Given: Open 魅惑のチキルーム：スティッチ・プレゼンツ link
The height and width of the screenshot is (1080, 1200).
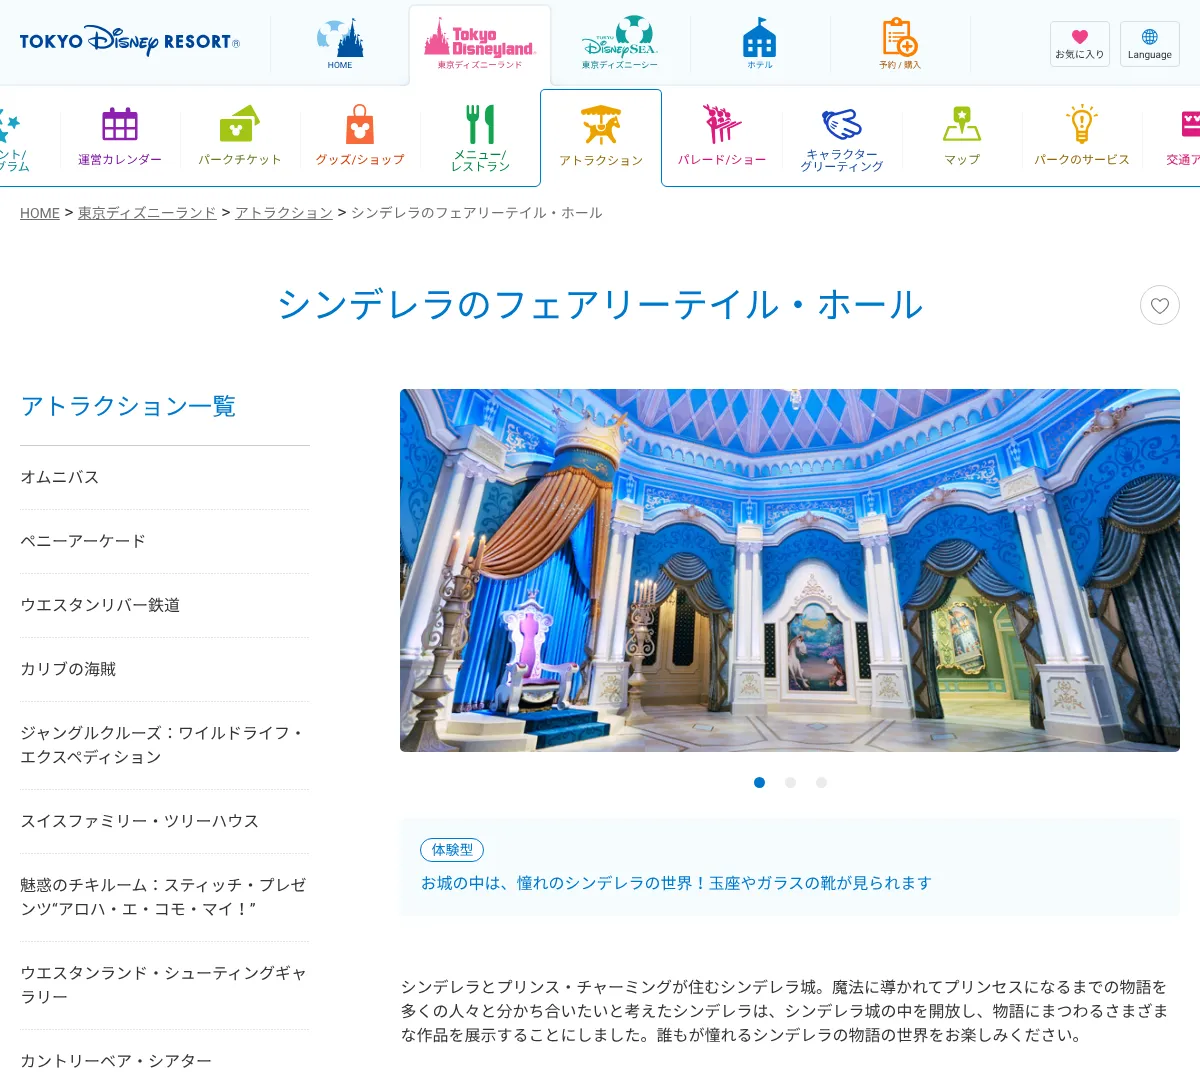Looking at the screenshot, I should point(165,898).
